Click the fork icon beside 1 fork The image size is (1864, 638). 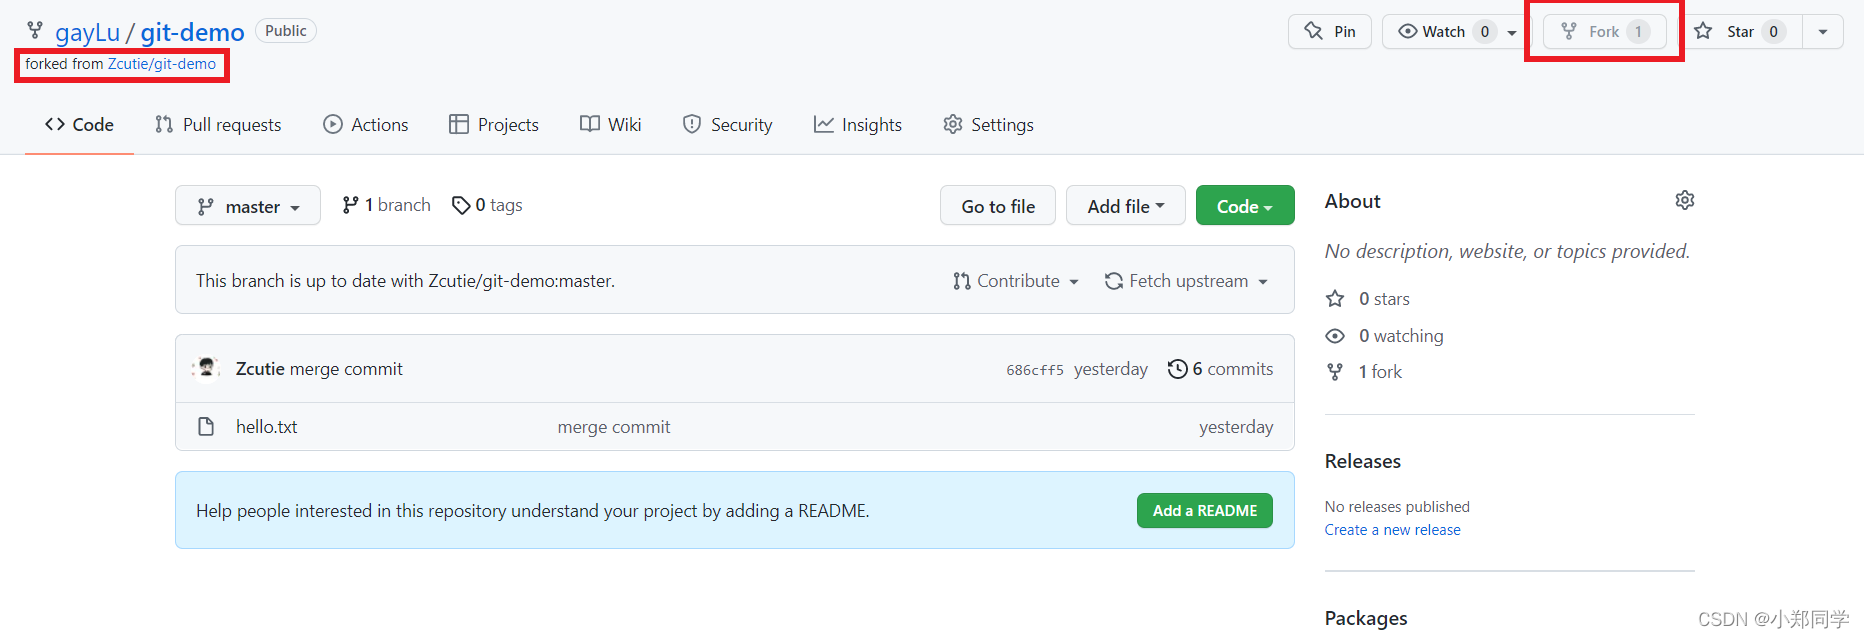[x=1335, y=372]
